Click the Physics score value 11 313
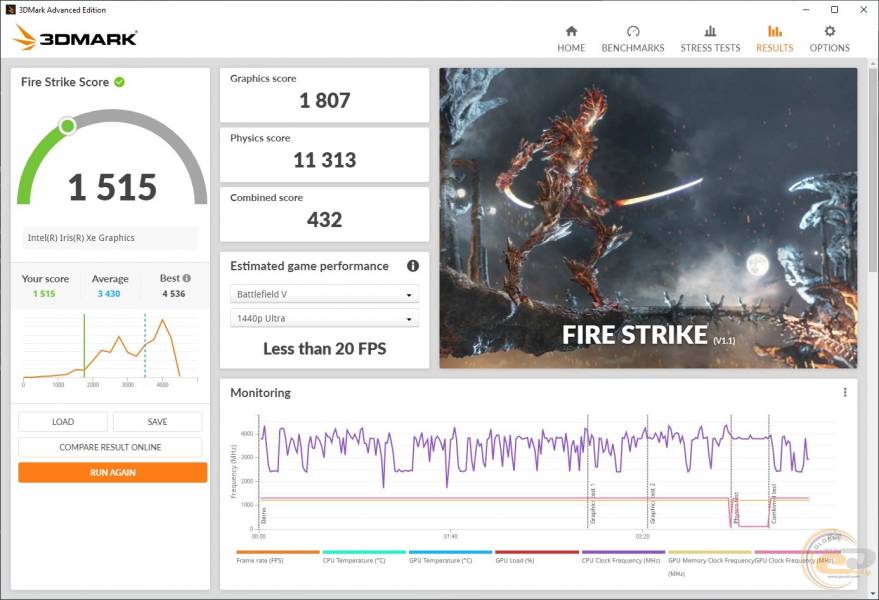The image size is (879, 600). [x=325, y=160]
